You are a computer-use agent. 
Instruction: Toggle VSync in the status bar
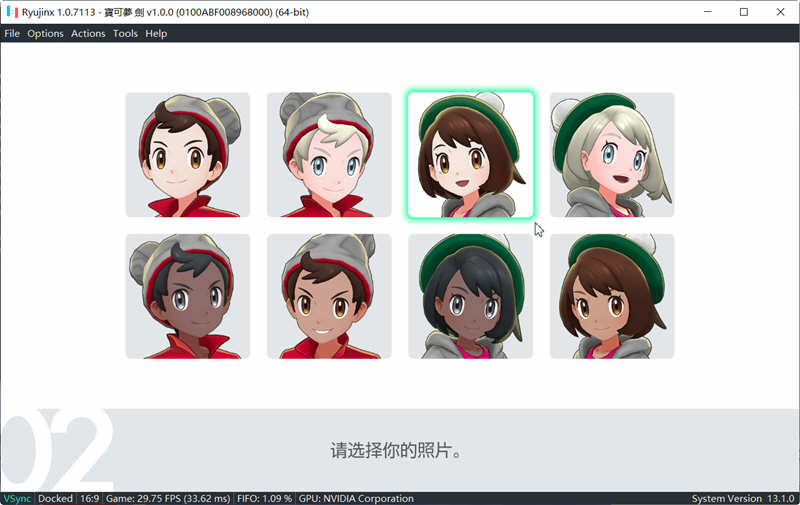[17, 498]
